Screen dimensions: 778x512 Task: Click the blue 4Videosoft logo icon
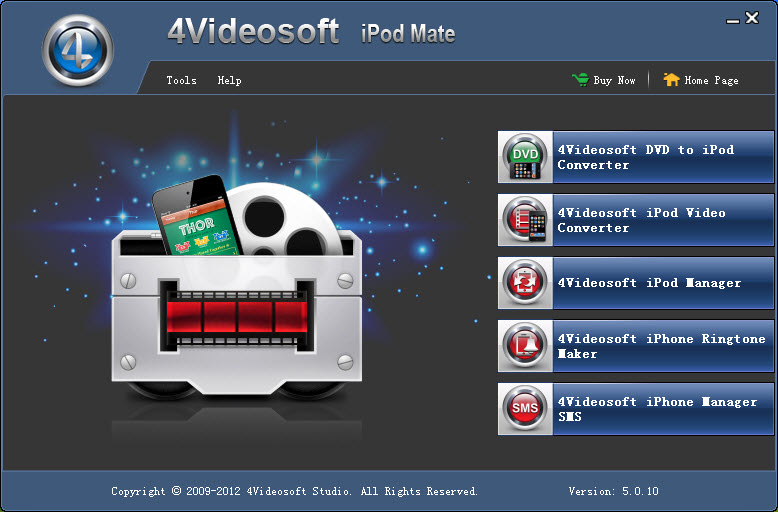(77, 50)
